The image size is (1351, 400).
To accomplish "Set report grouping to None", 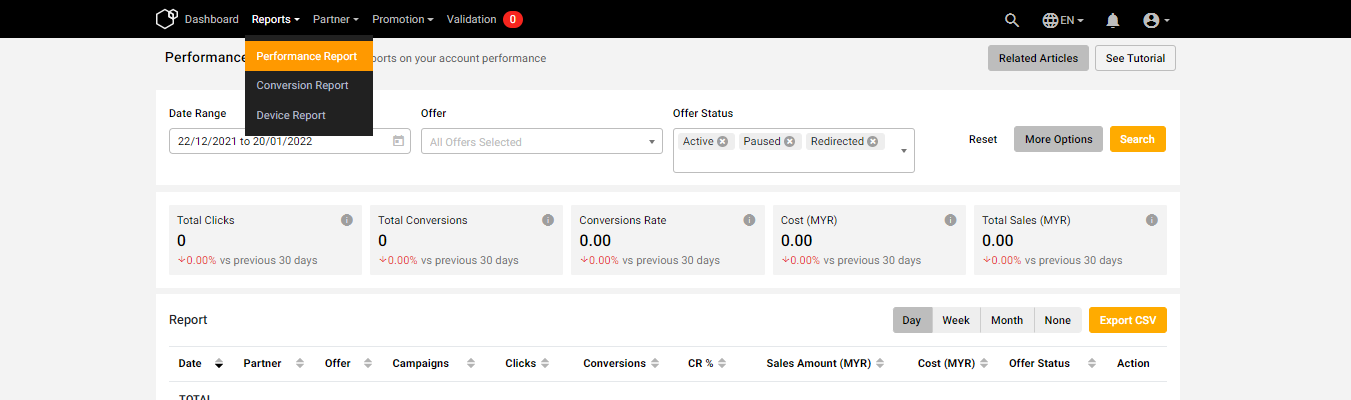I will click(x=1058, y=320).
